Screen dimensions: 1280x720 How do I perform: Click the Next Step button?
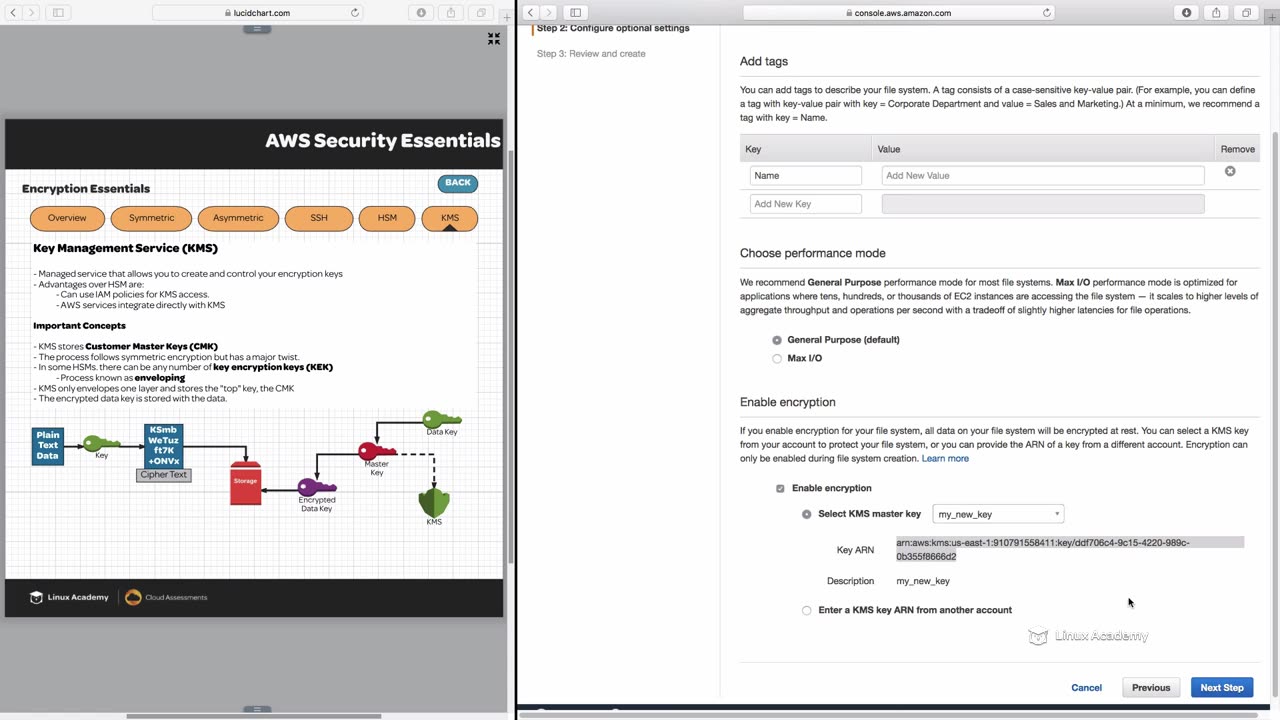pyautogui.click(x=1222, y=688)
